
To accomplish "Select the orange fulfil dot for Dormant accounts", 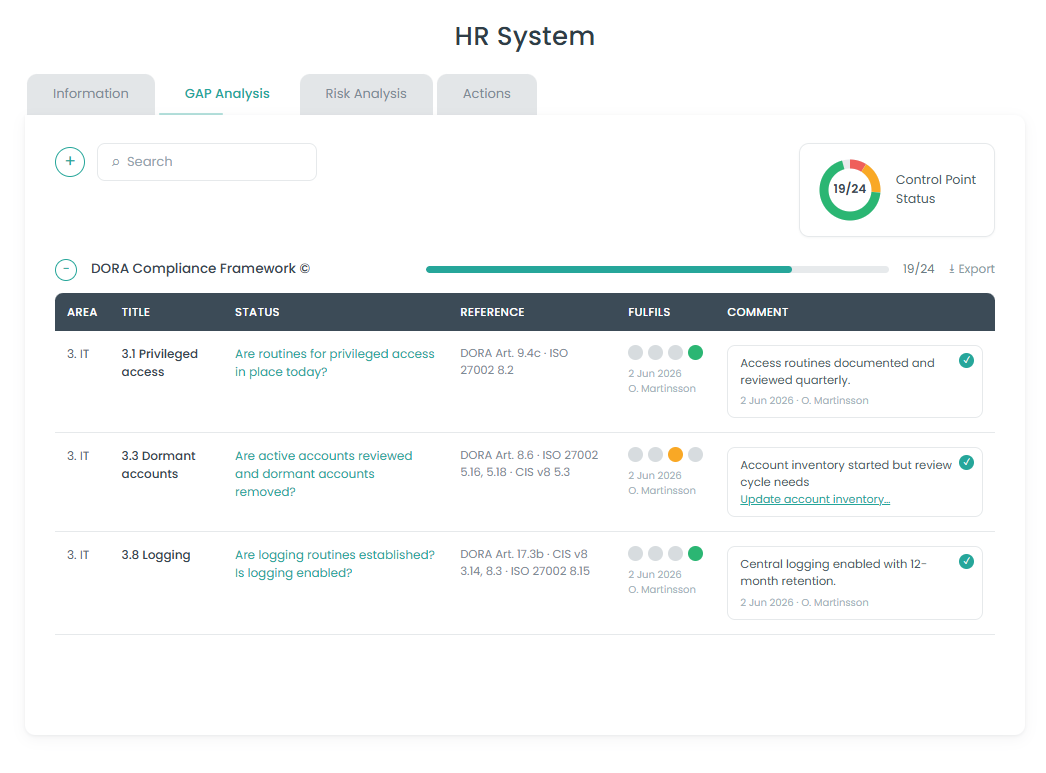I will tap(675, 454).
